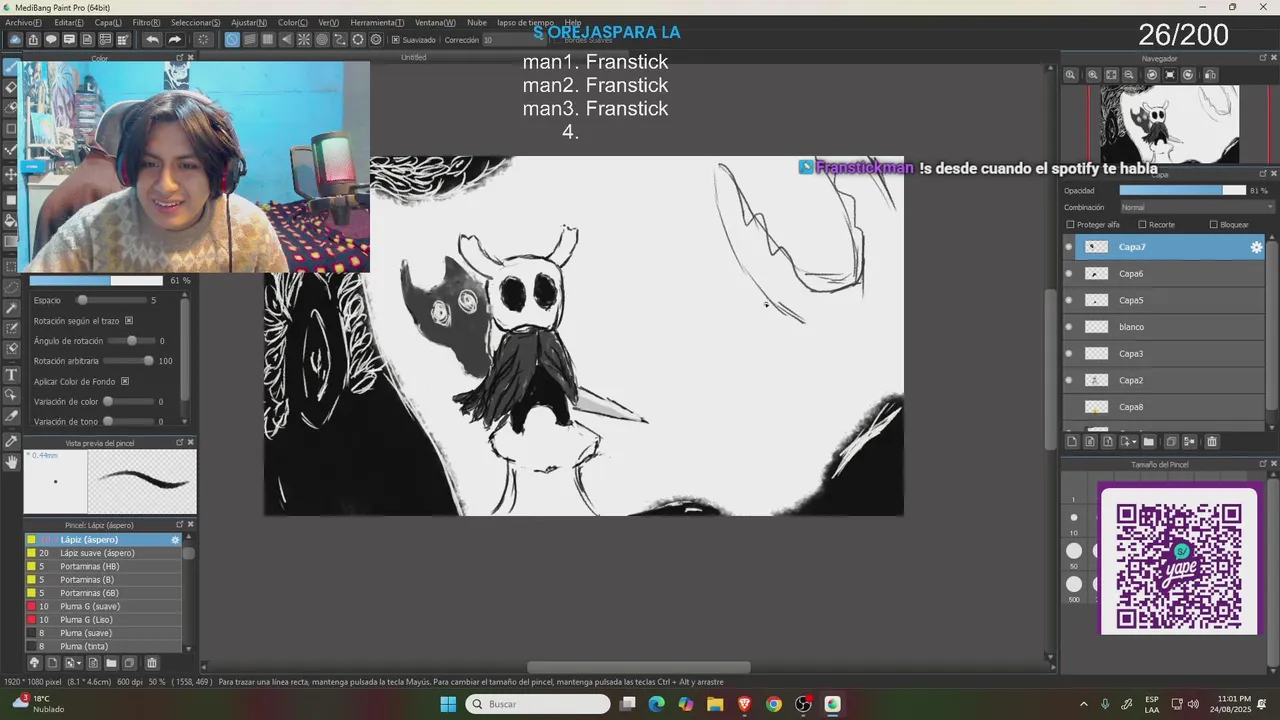Toggle Rotación según el trazo checkbox

pyautogui.click(x=129, y=321)
